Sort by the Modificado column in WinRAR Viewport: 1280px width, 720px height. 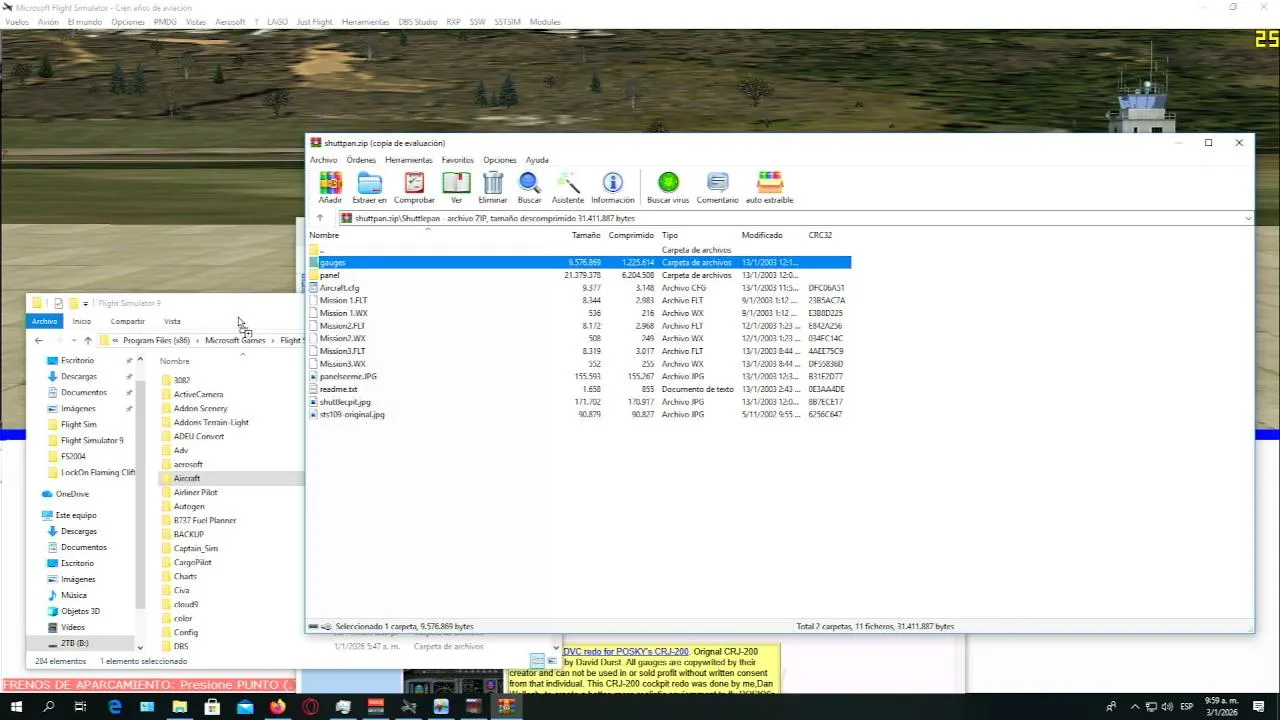pyautogui.click(x=762, y=235)
